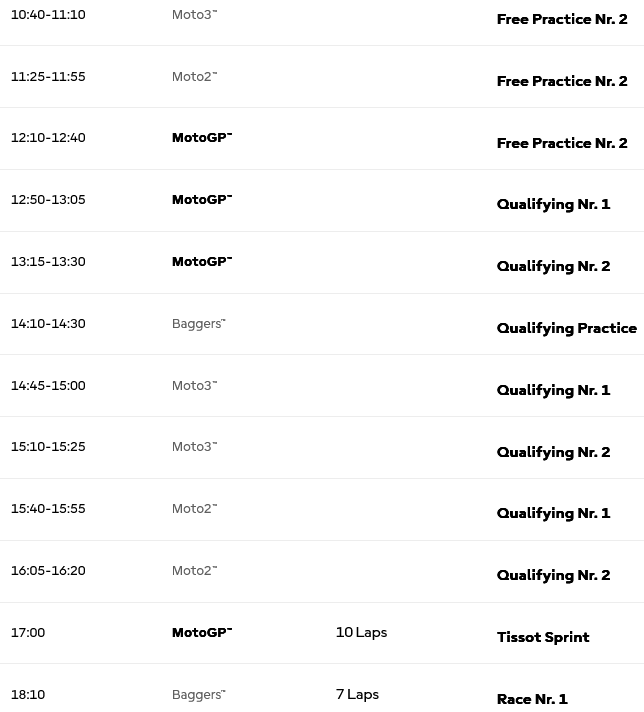
Task: Click the Baggers class label at 14:10-14:30
Action: tap(198, 324)
